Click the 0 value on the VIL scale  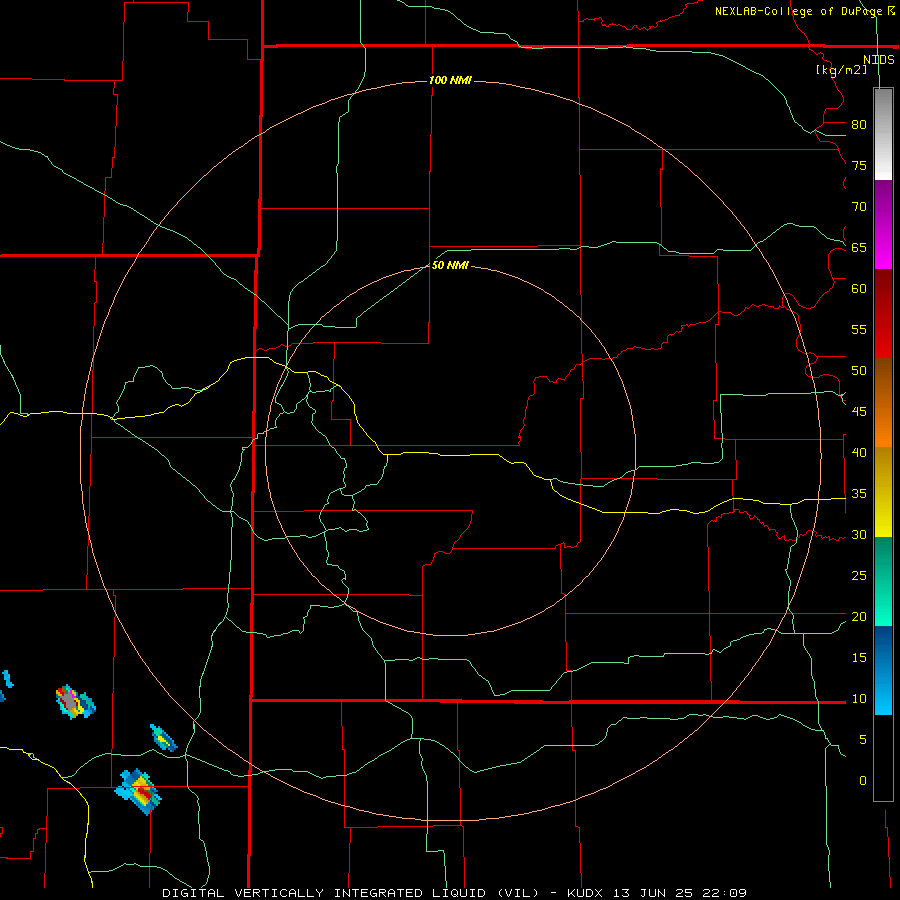(863, 781)
